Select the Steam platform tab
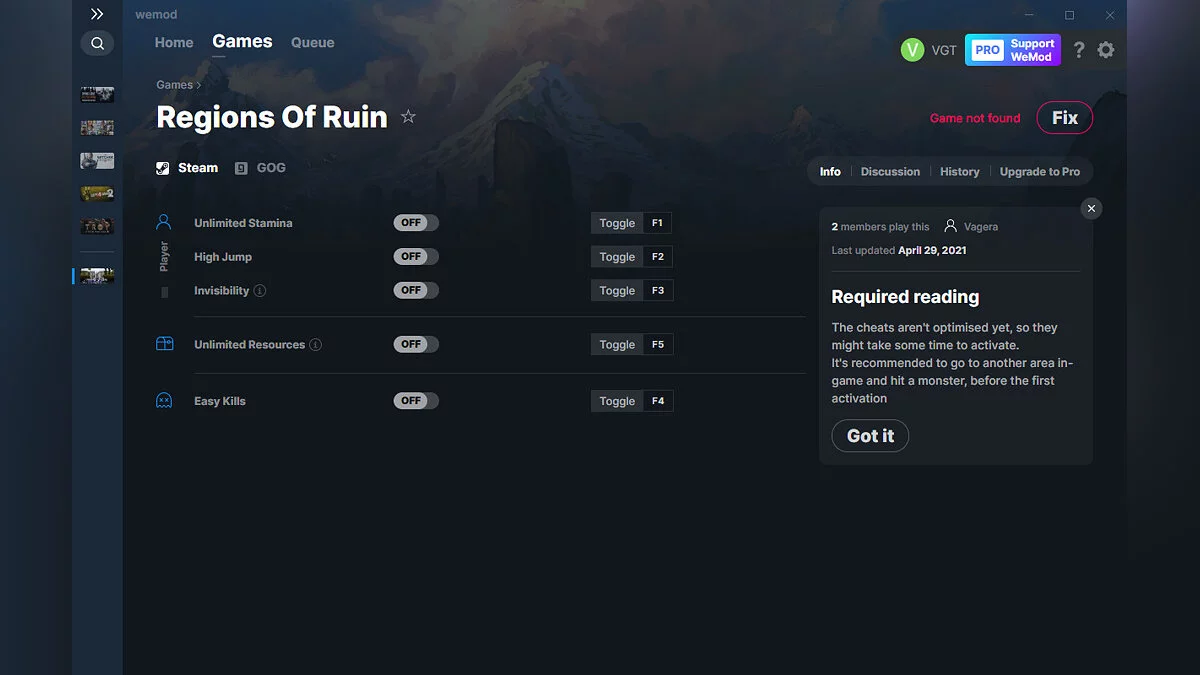Viewport: 1200px width, 675px height. pyautogui.click(x=187, y=168)
